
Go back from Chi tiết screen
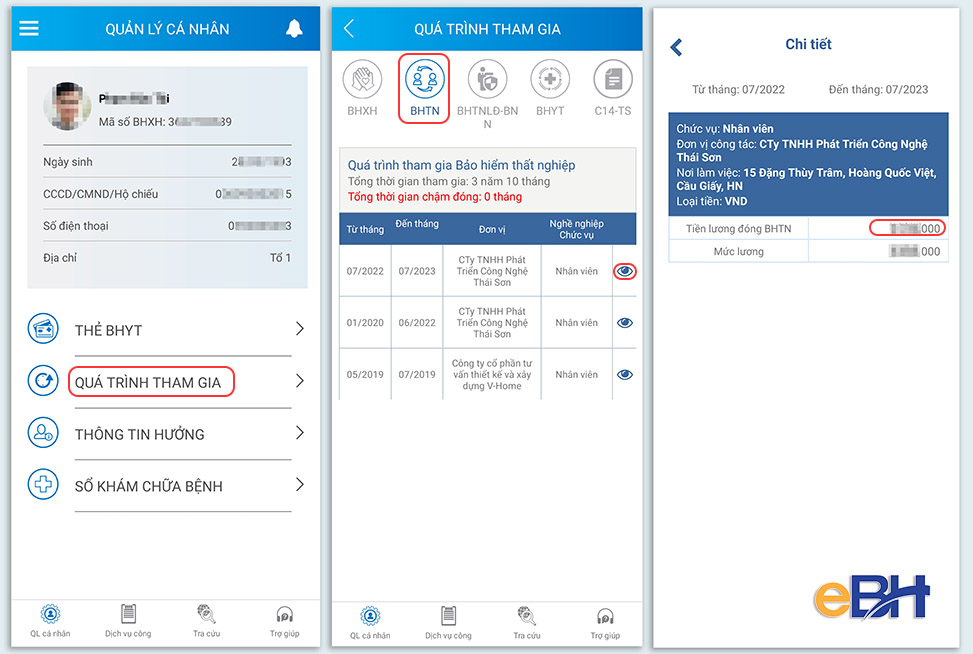(676, 47)
